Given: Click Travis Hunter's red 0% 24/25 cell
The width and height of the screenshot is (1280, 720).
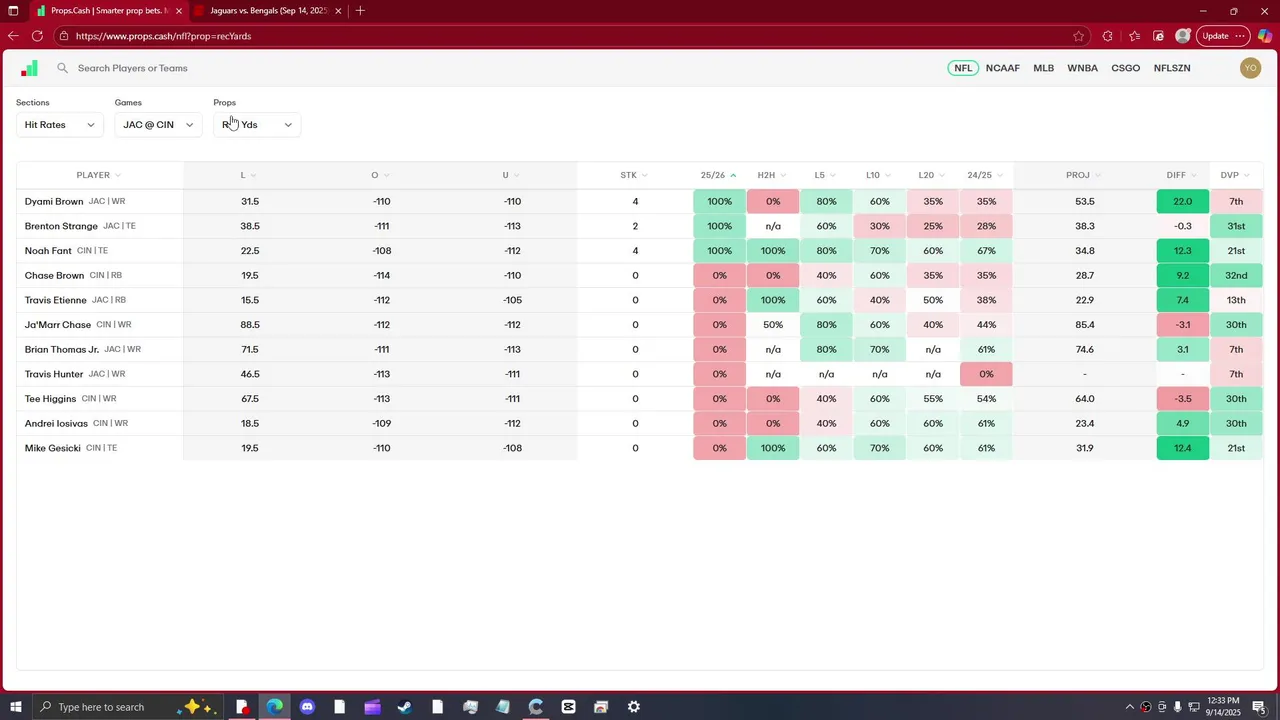Looking at the screenshot, I should (986, 374).
